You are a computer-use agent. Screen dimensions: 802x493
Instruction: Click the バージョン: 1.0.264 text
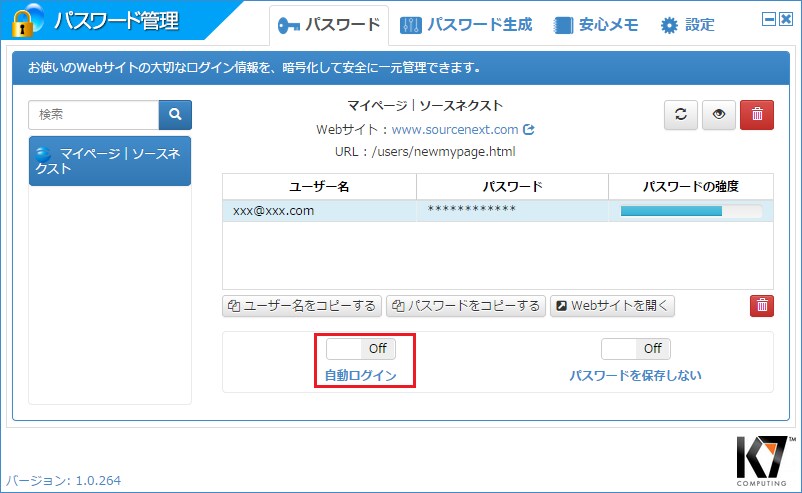[x=63, y=480]
